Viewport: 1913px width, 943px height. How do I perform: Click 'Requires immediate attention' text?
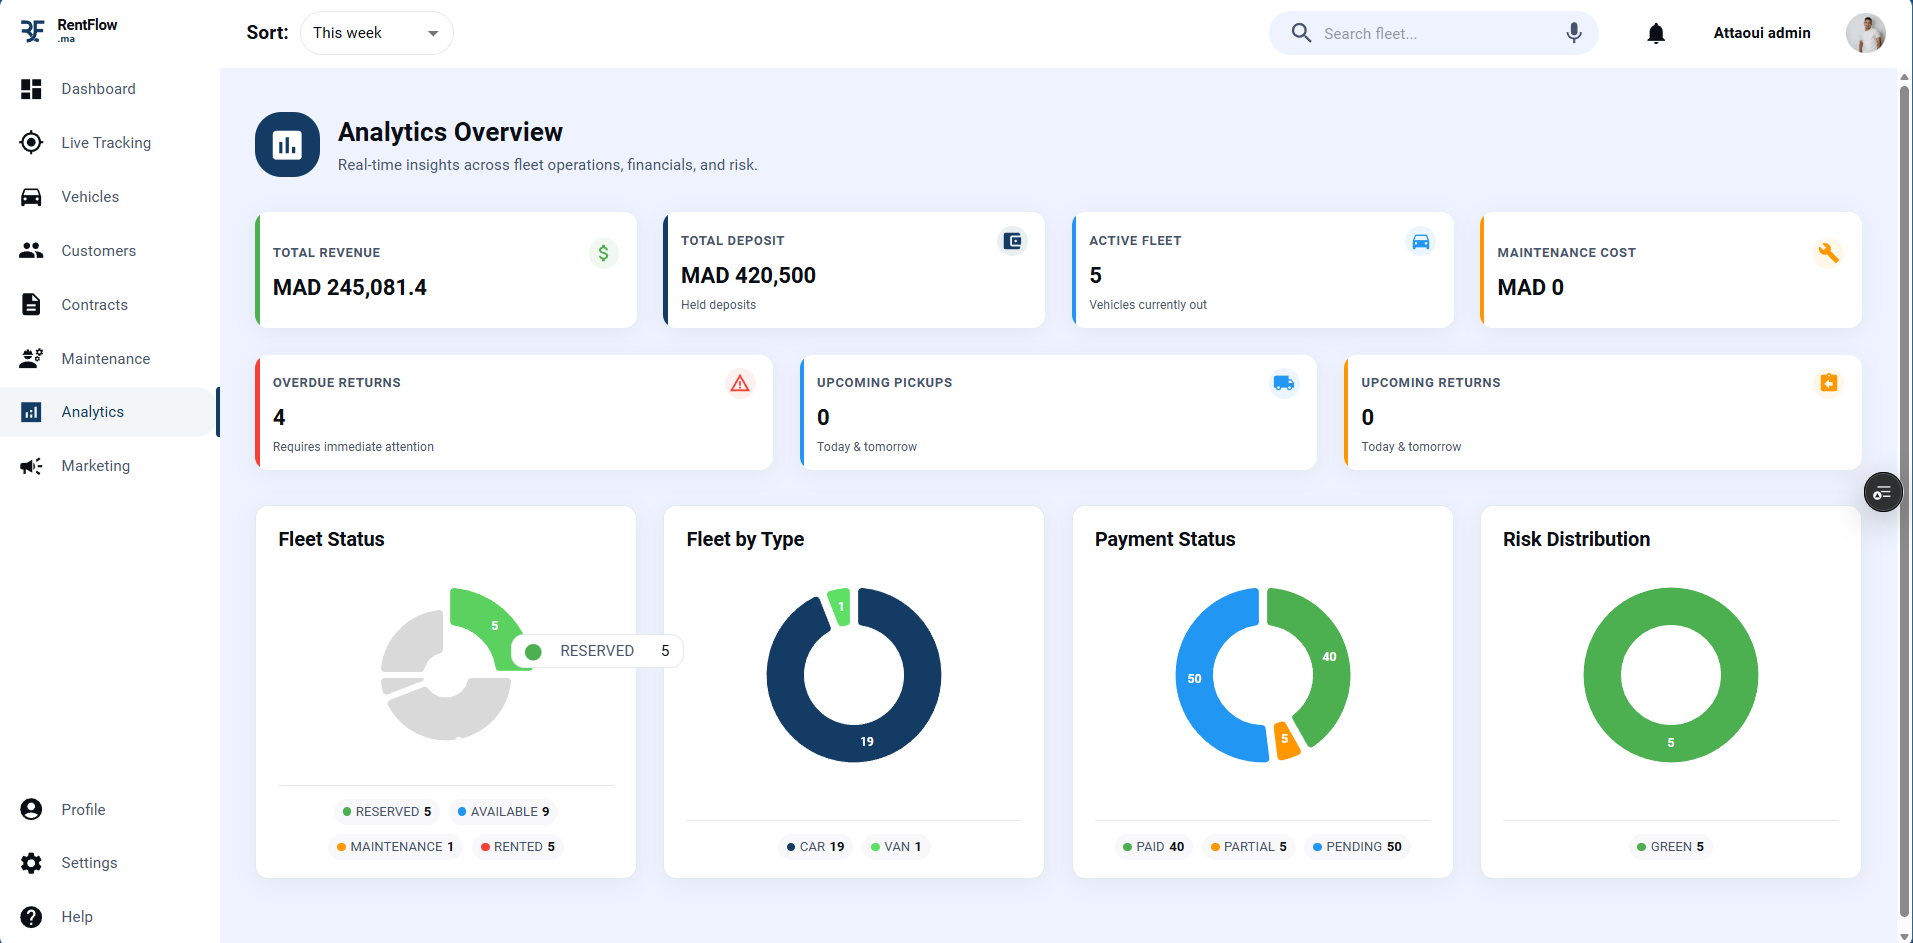[353, 447]
